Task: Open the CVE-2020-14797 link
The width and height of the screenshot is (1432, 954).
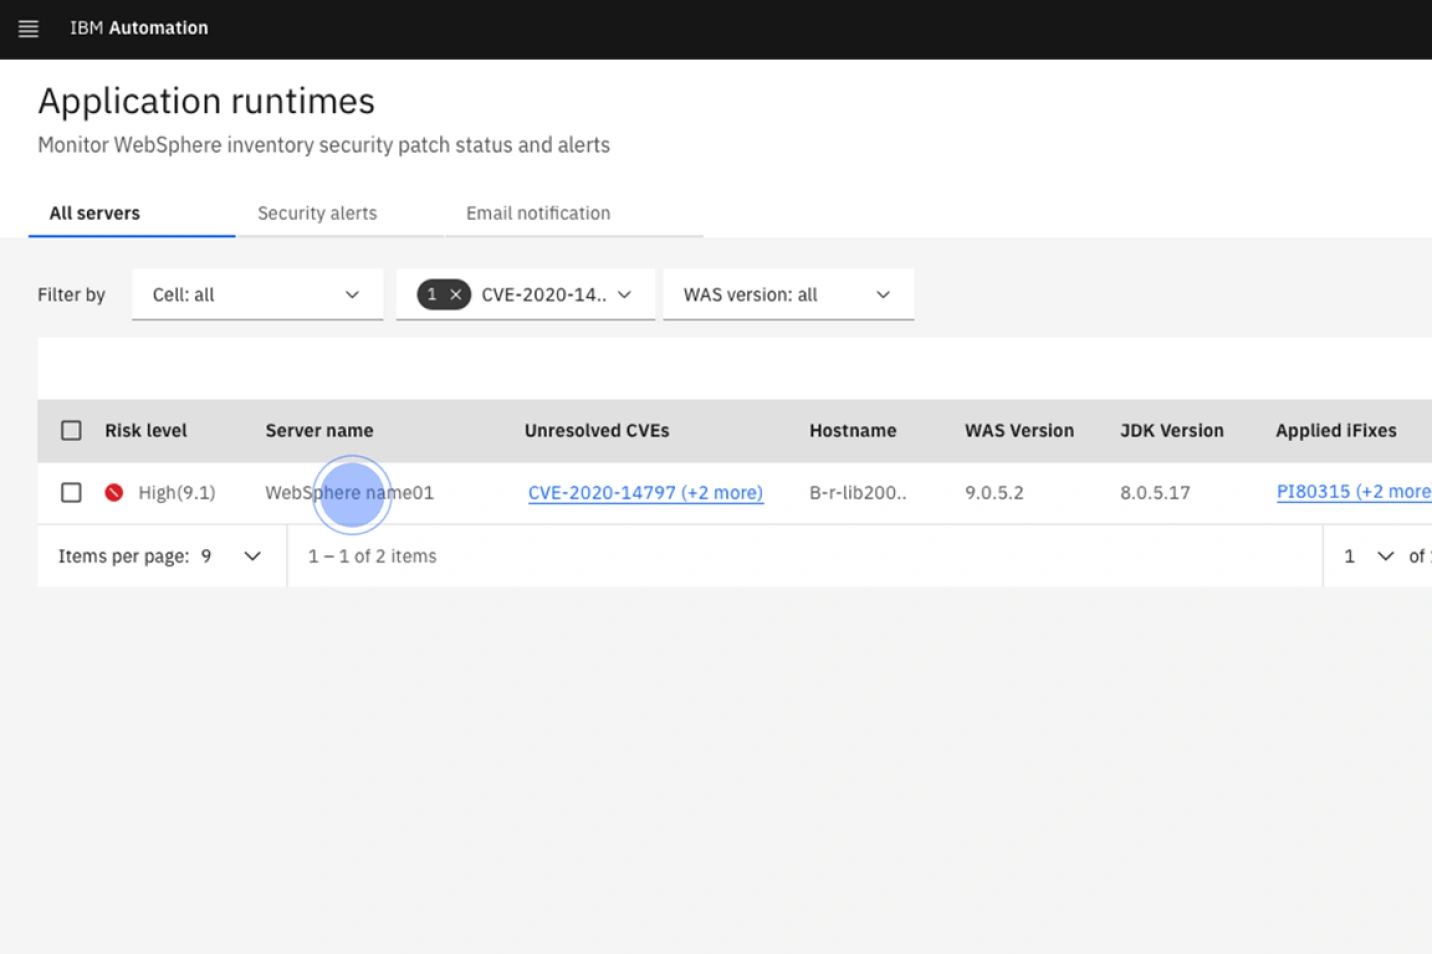Action: tap(645, 492)
